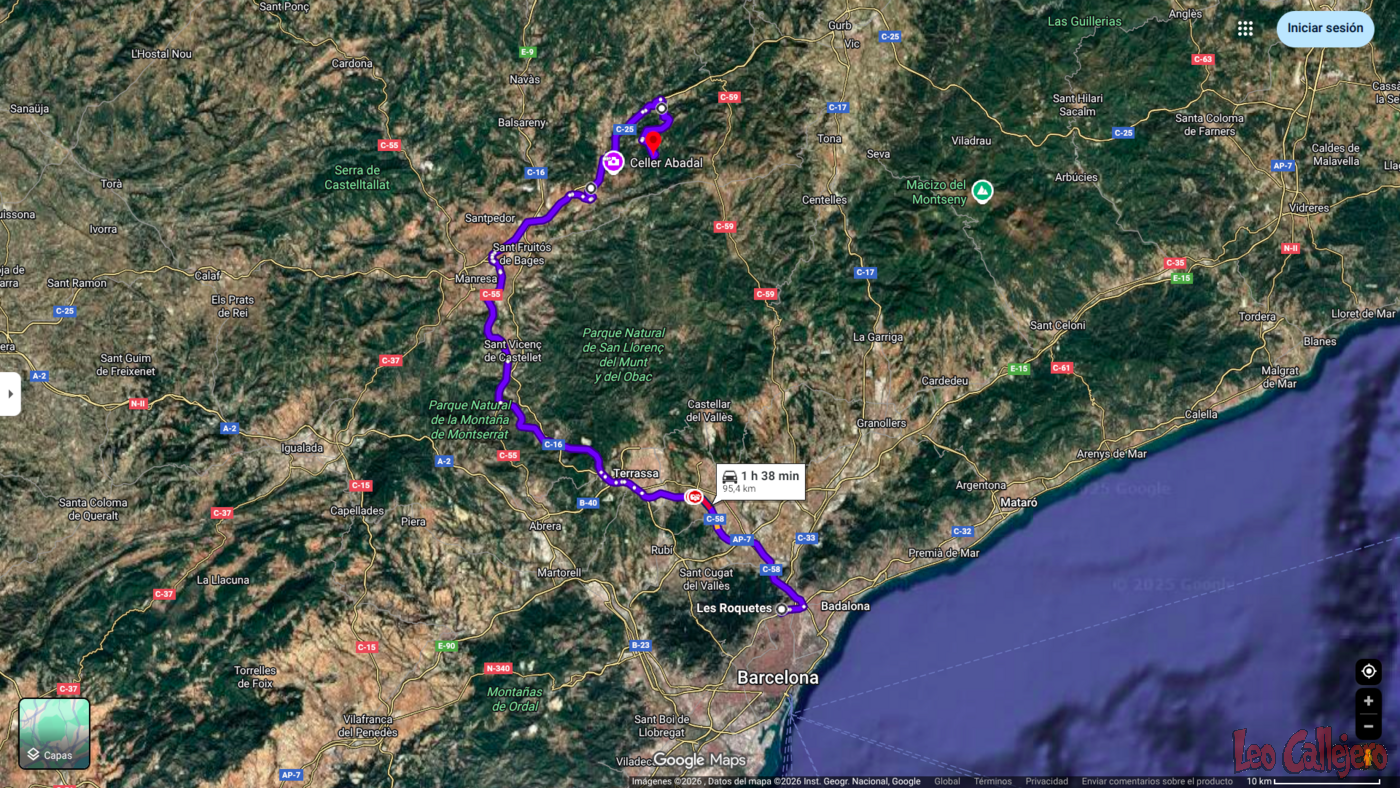Viewport: 1400px width, 788px height.
Task: Select the green Macizo del Montseny marker
Action: 983,190
